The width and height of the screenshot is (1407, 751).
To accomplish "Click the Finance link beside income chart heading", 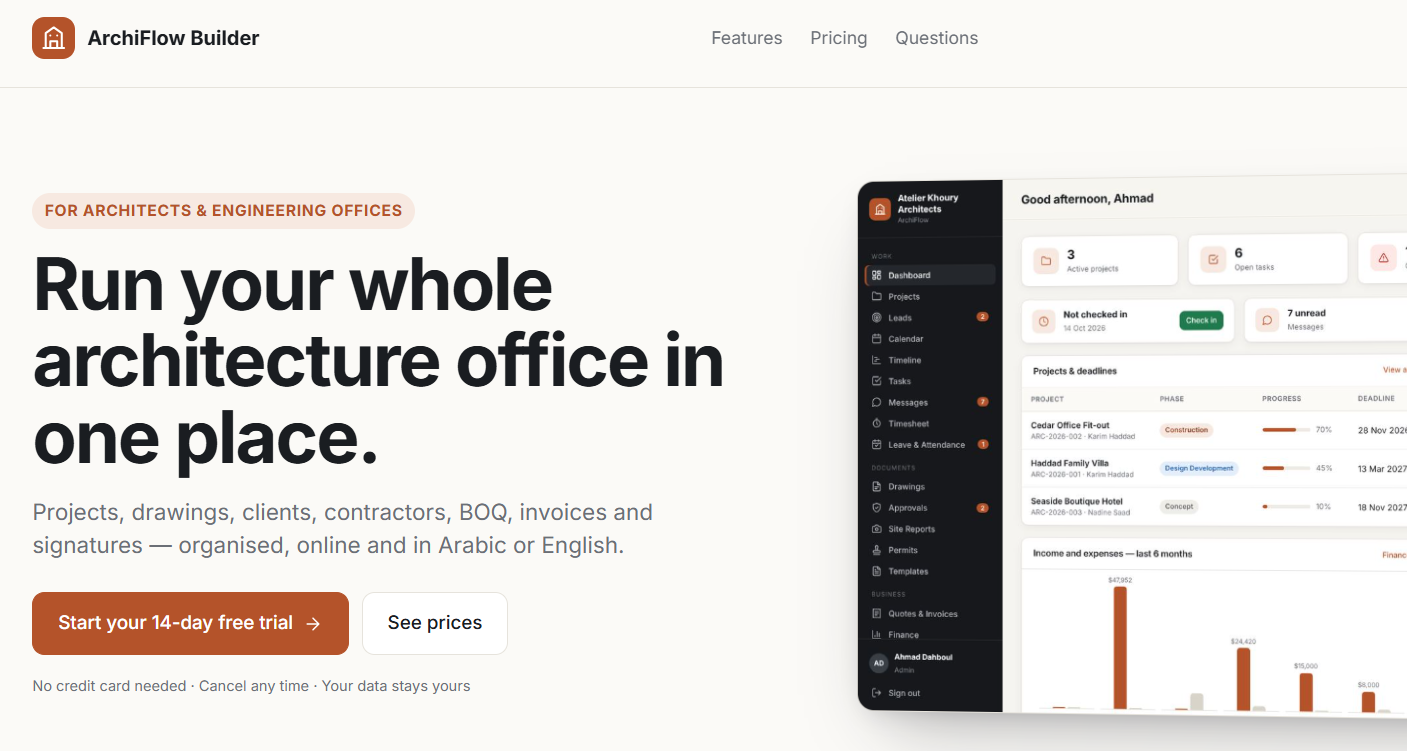I will pyautogui.click(x=1394, y=555).
